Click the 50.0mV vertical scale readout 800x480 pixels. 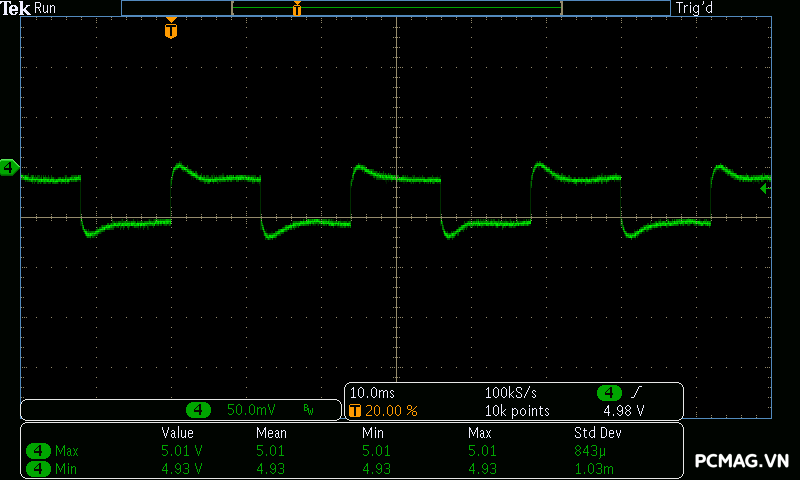(251, 410)
